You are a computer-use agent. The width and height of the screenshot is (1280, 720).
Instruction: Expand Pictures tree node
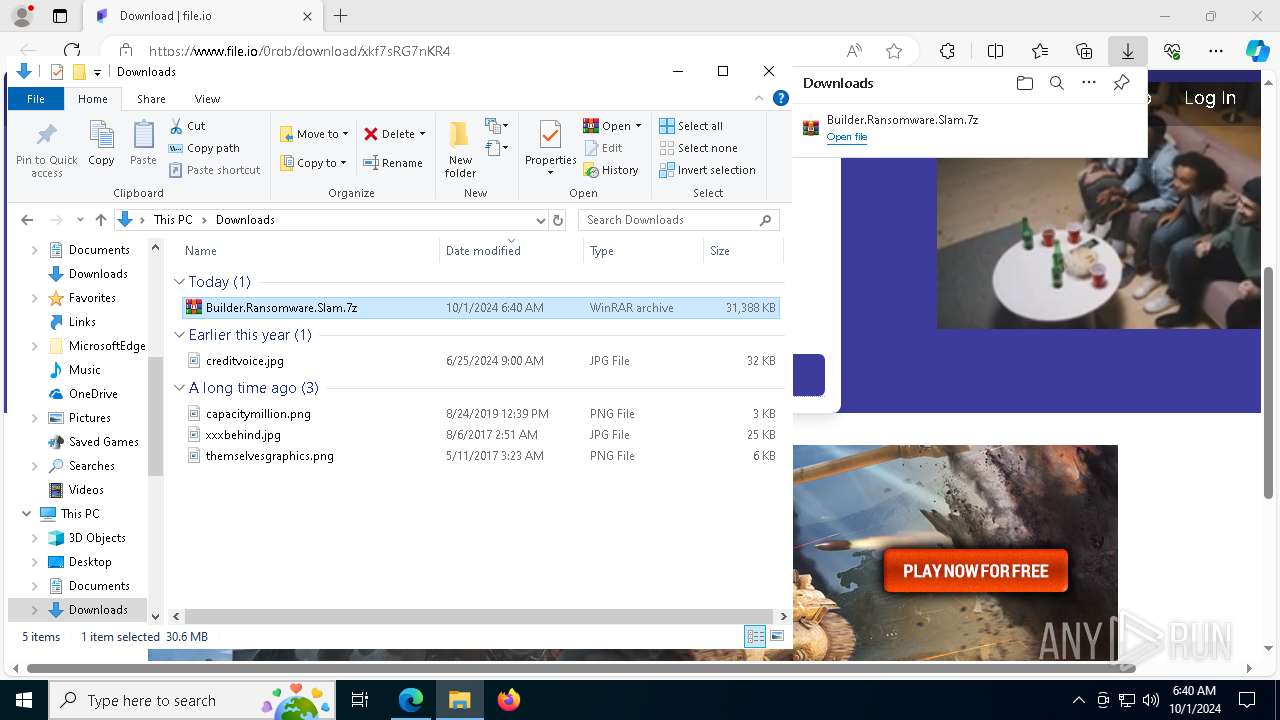tap(35, 418)
